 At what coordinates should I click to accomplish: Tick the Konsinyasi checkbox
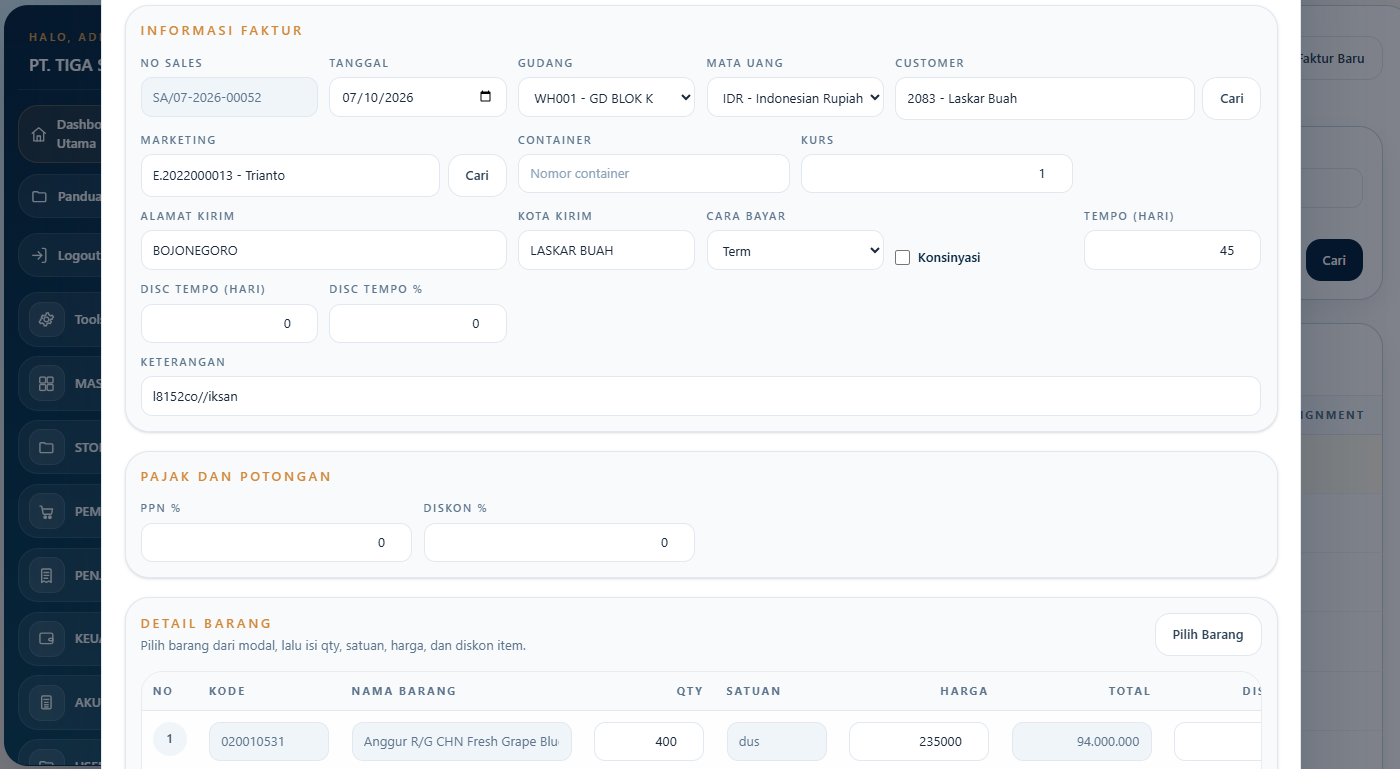pos(903,258)
